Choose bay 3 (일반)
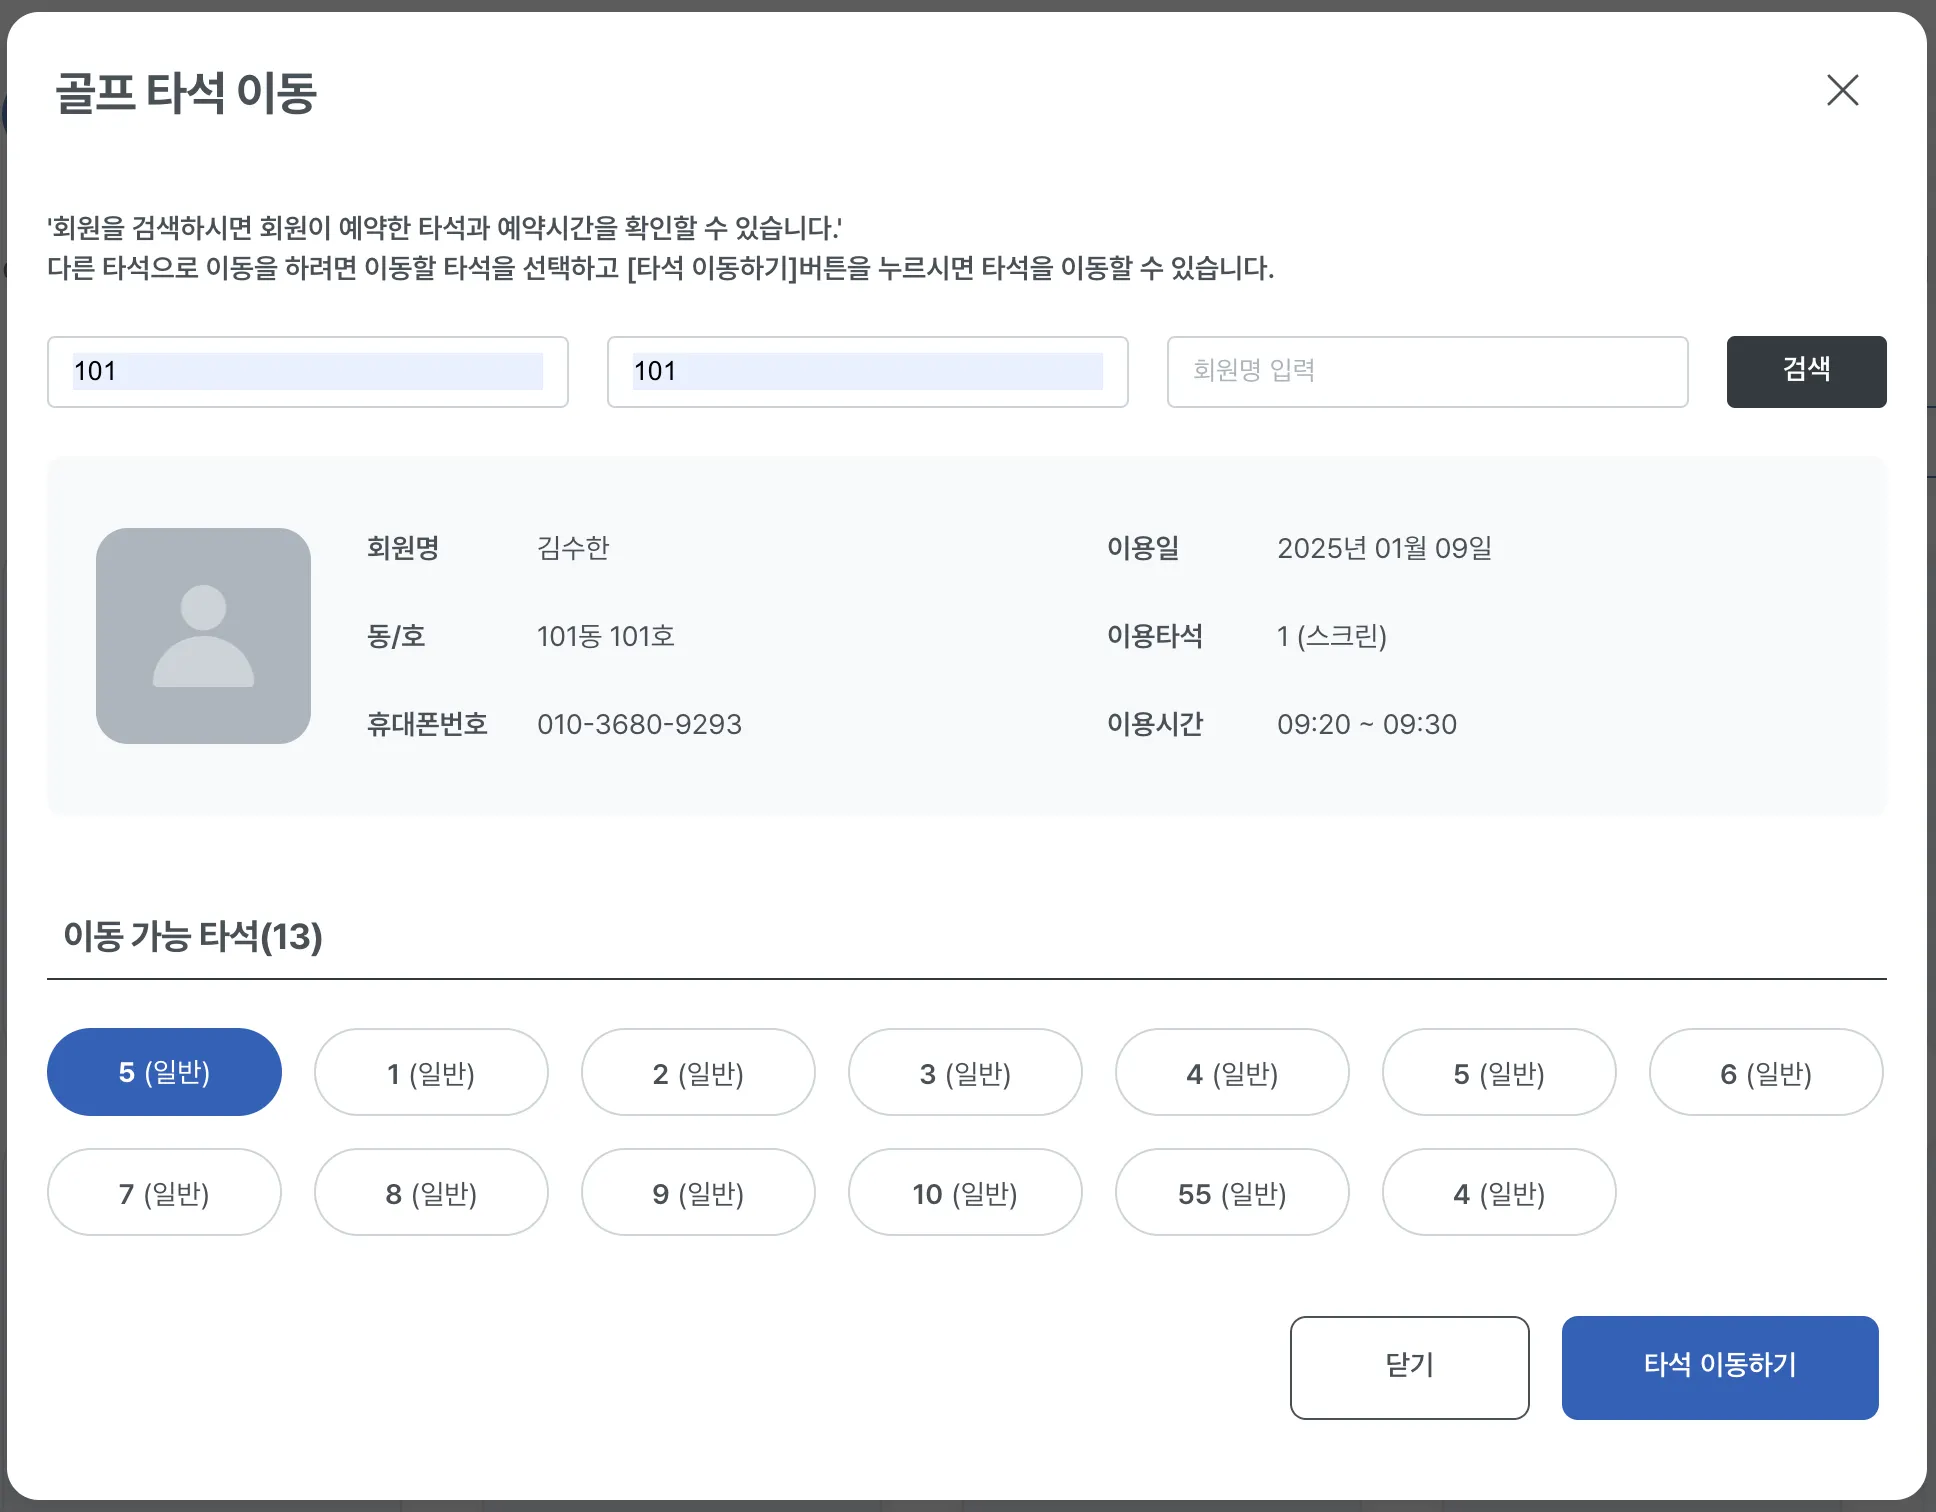The height and width of the screenshot is (1512, 1936). coord(965,1072)
